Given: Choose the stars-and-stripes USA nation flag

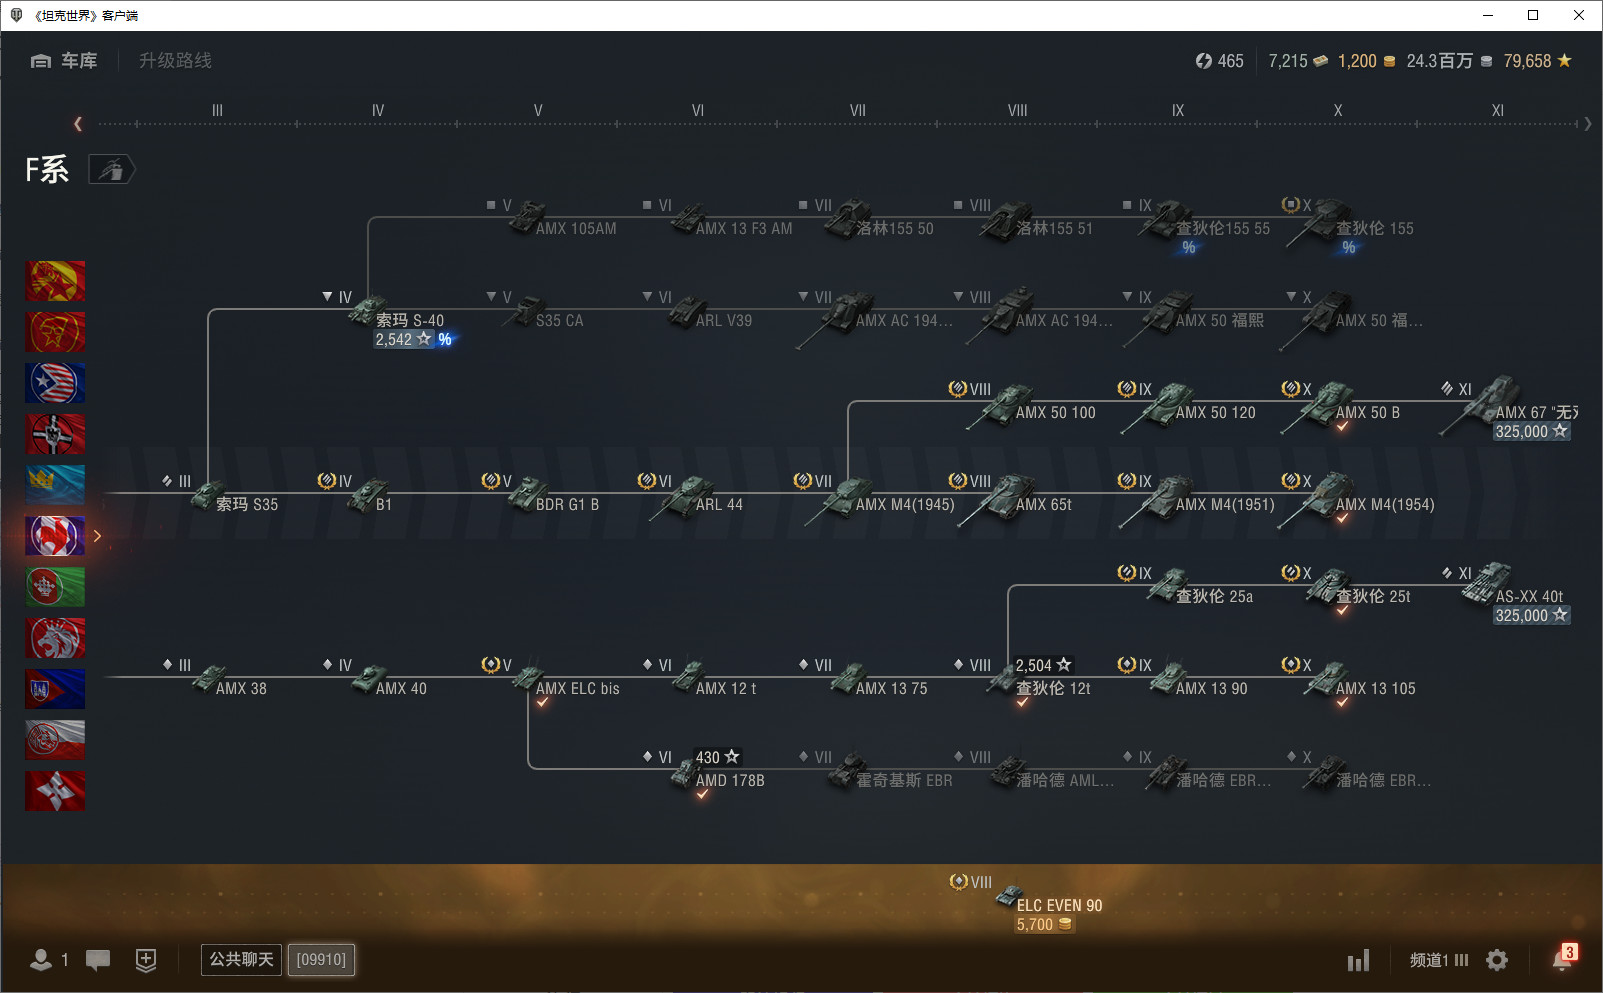Looking at the screenshot, I should tap(55, 383).
